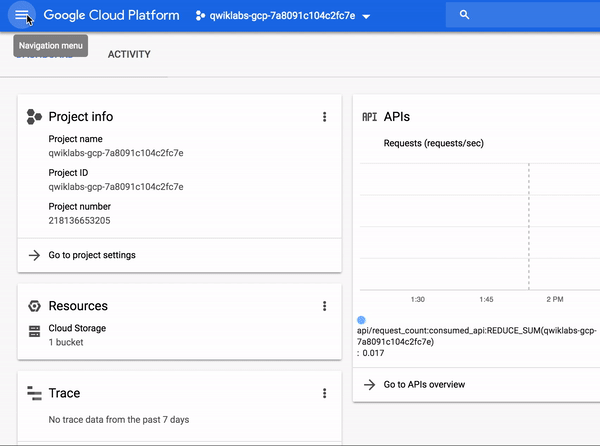This screenshot has height=446, width=600.
Task: Open Trace card three-dot menu
Action: [x=324, y=394]
